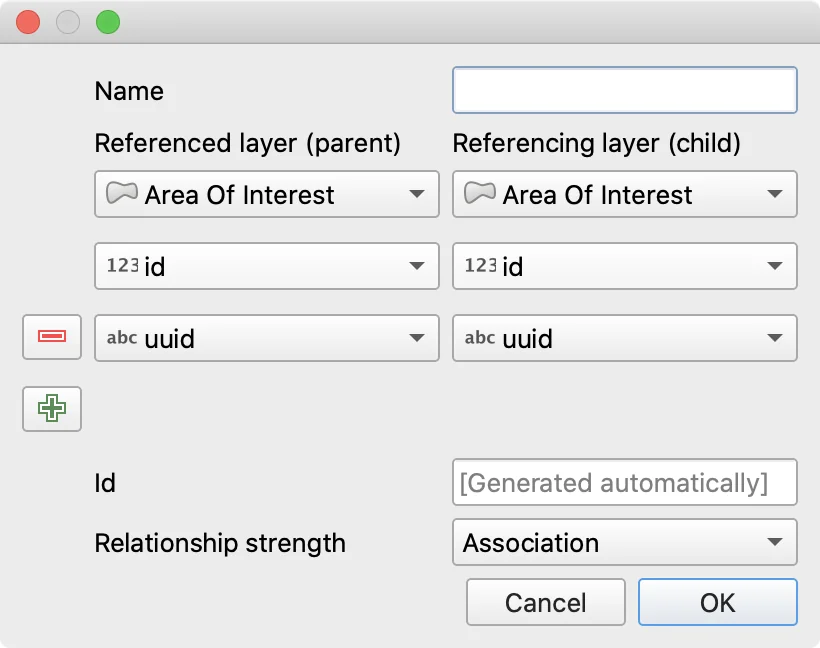Confirm the relation with OK
The image size is (820, 648).
(x=717, y=602)
